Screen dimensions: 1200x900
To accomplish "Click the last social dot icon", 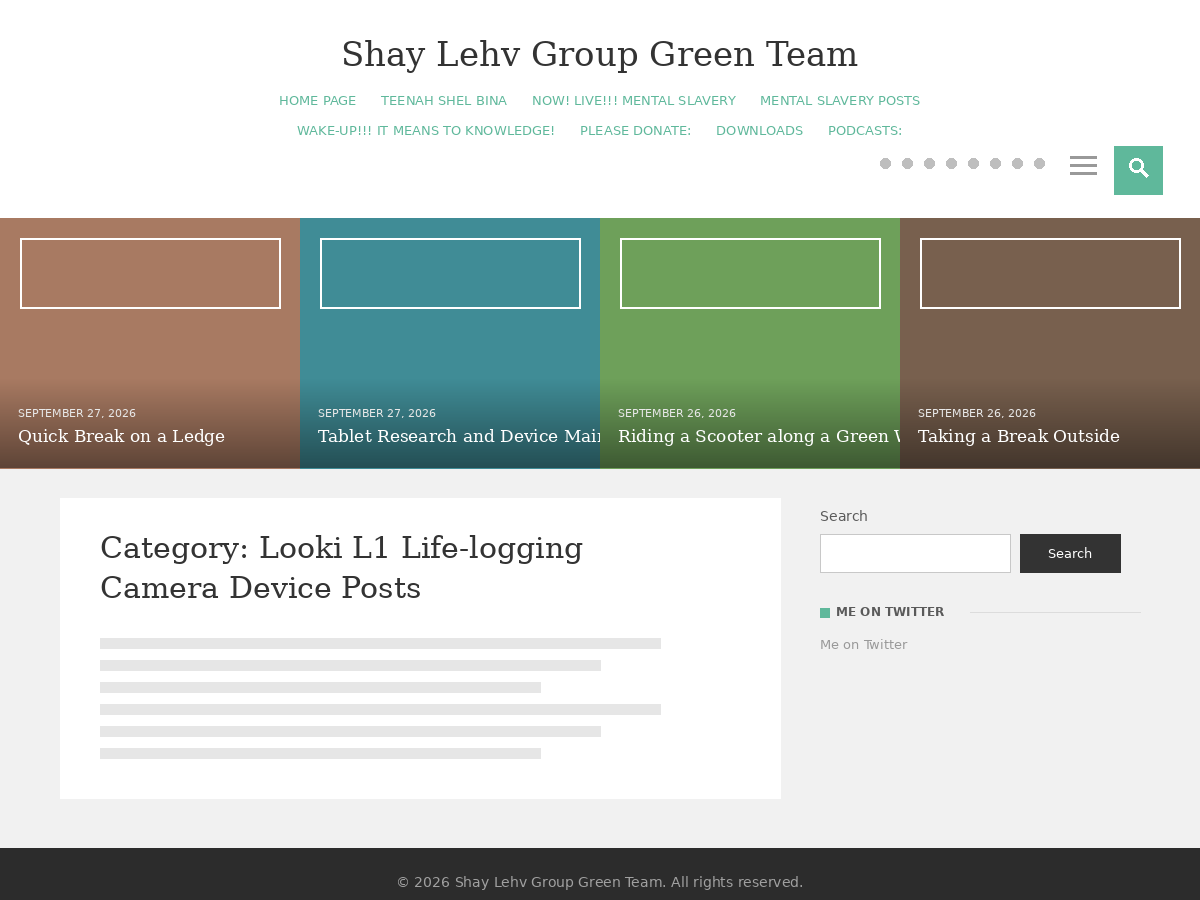I will [1039, 164].
